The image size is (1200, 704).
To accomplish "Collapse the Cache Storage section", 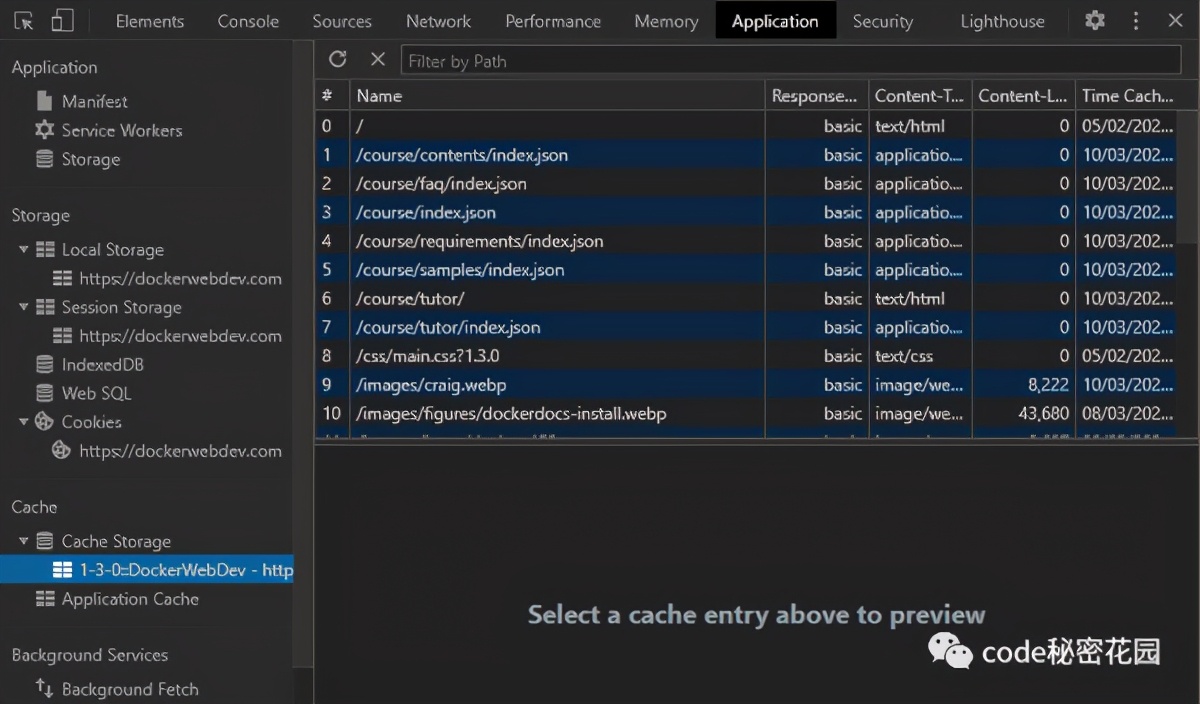I will (x=22, y=540).
